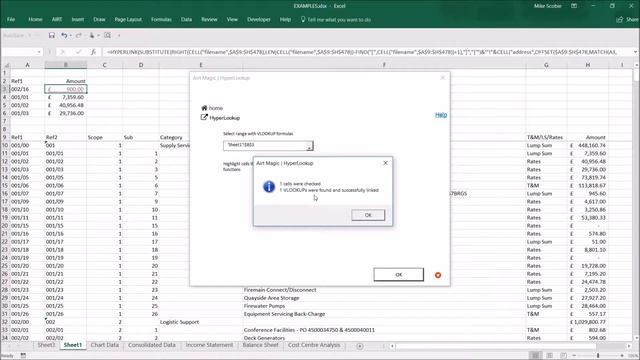Switch to Consolidated Data sheet tab

tap(151, 345)
